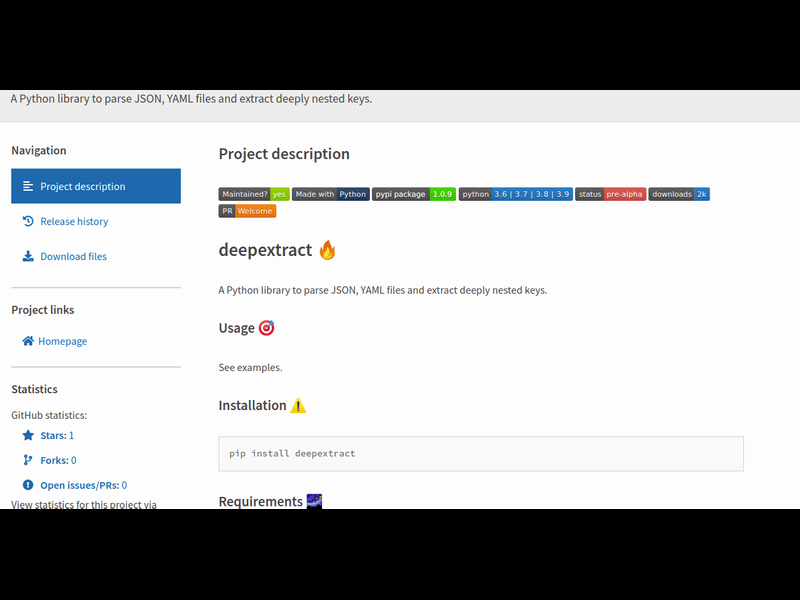The image size is (800, 600).
Task: Click the downloads 2k badge
Action: click(x=679, y=194)
